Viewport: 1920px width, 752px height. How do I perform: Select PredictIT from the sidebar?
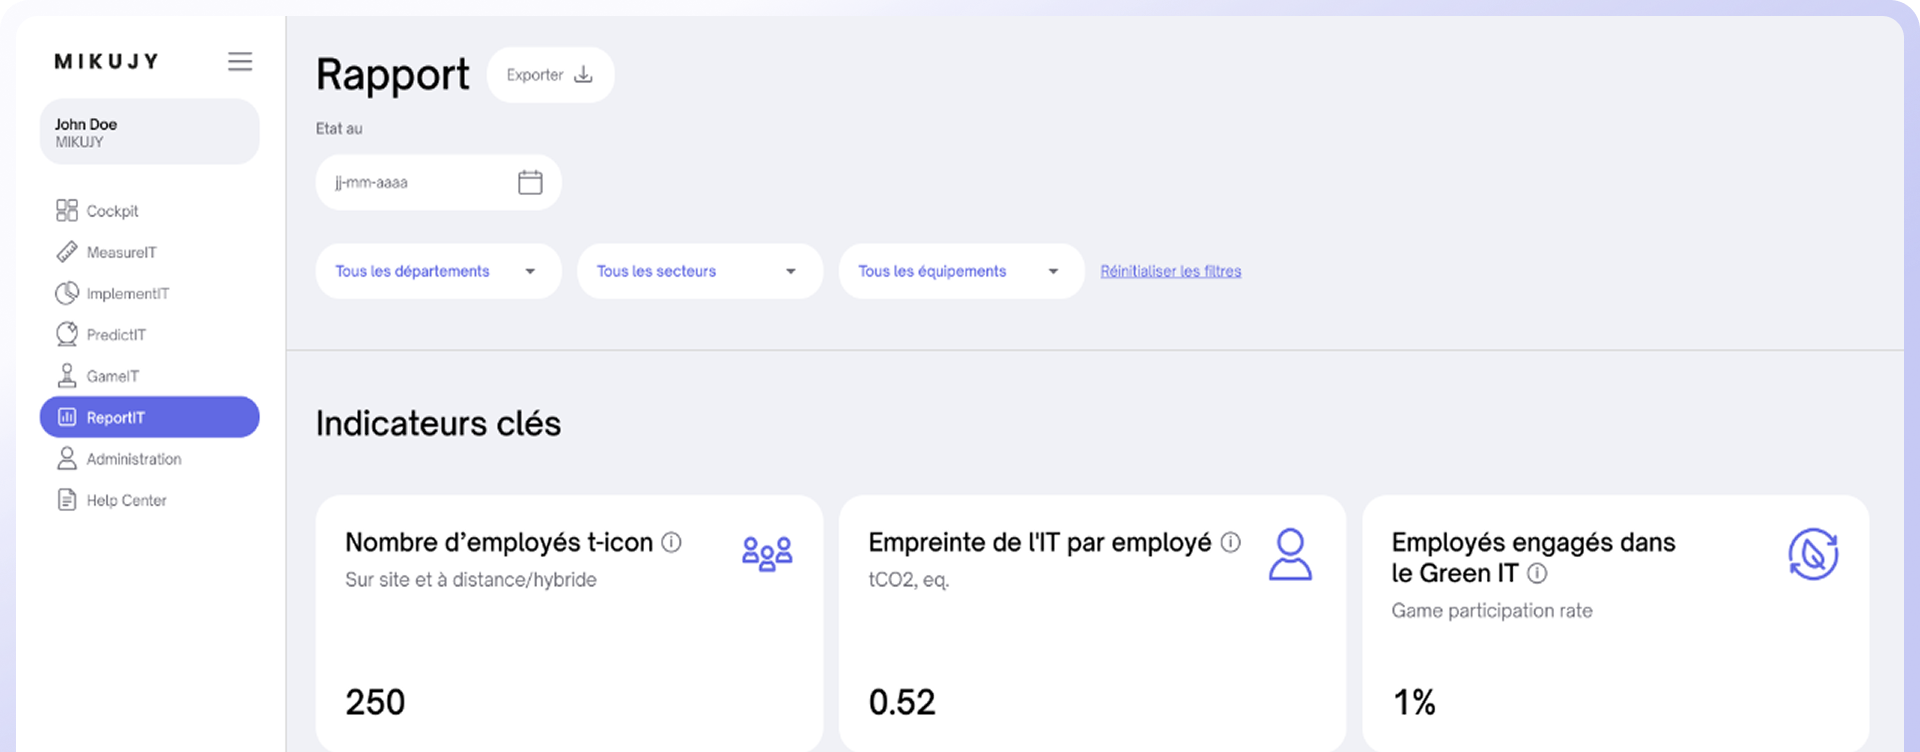click(x=116, y=335)
